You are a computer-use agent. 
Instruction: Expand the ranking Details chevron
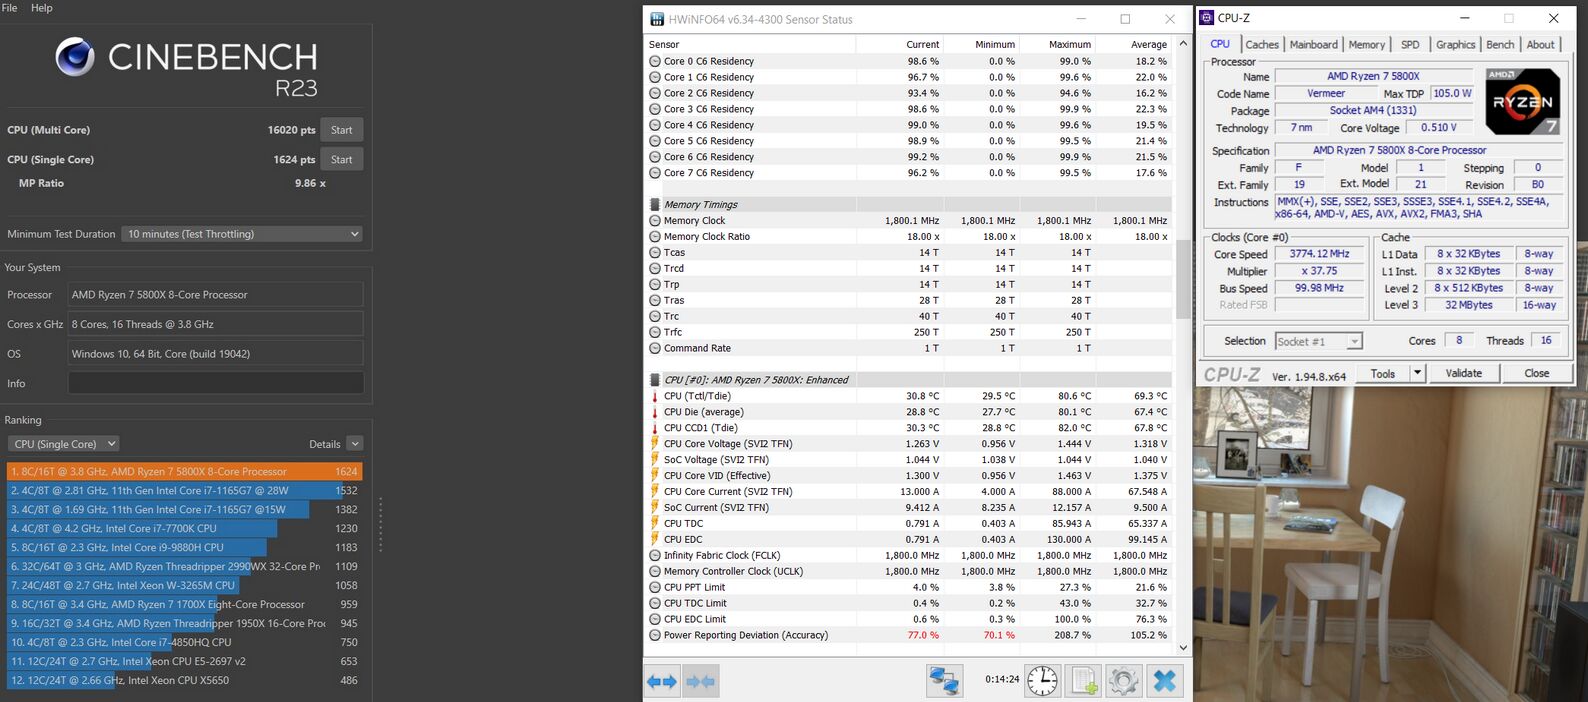tap(355, 444)
